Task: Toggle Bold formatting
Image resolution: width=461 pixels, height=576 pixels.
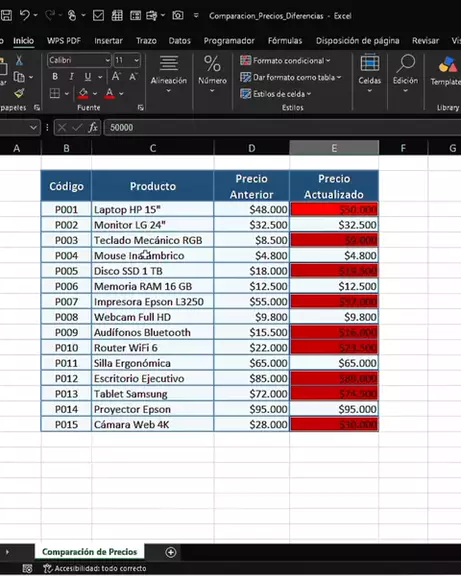Action: point(55,76)
